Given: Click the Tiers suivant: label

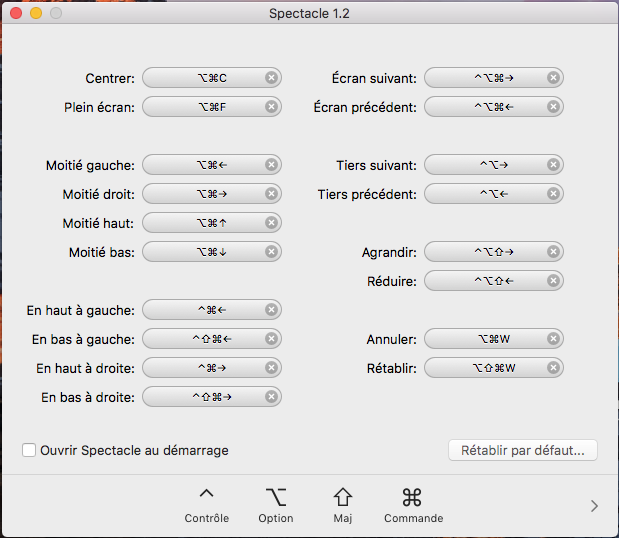Looking at the screenshot, I should pyautogui.click(x=376, y=165).
